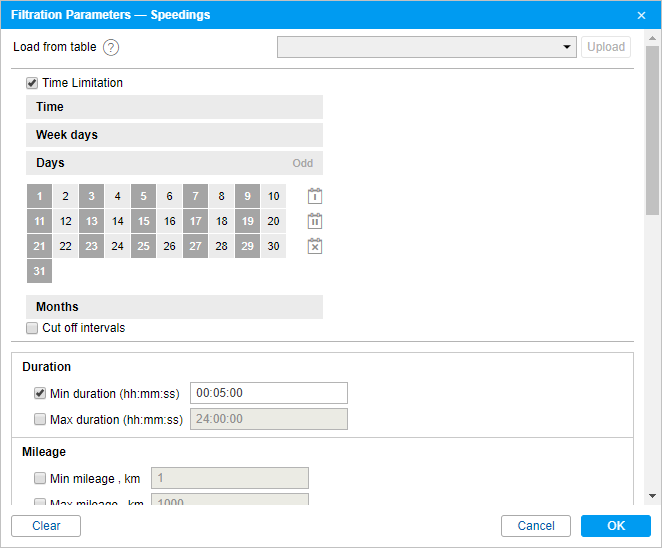Screen dimensions: 662x548
Task: Select day 6 in the grid
Action: click(169, 196)
